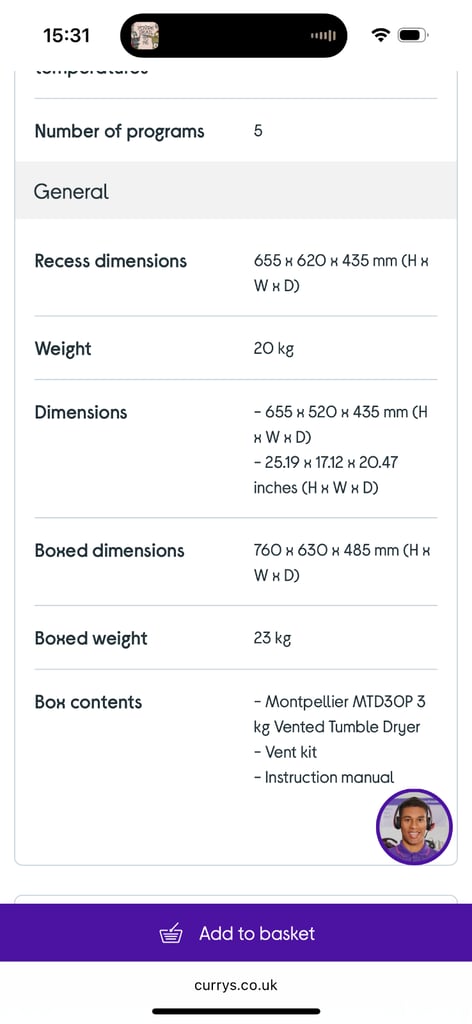Tap the currys.co.uk address bar
The height and width of the screenshot is (1024, 472).
[x=236, y=985]
